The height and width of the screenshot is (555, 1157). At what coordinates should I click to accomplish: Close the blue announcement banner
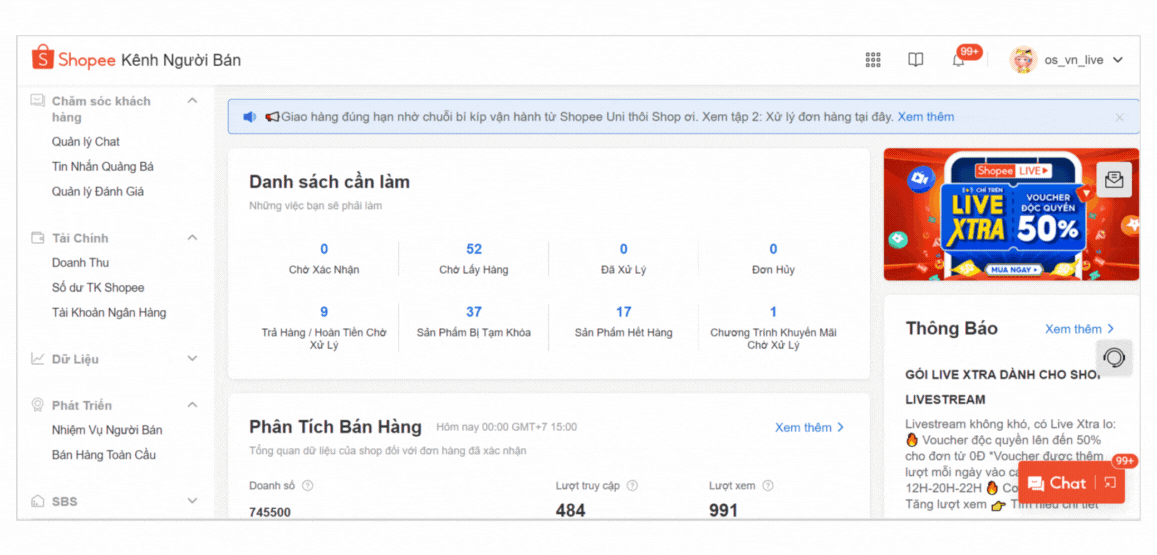pyautogui.click(x=1119, y=117)
